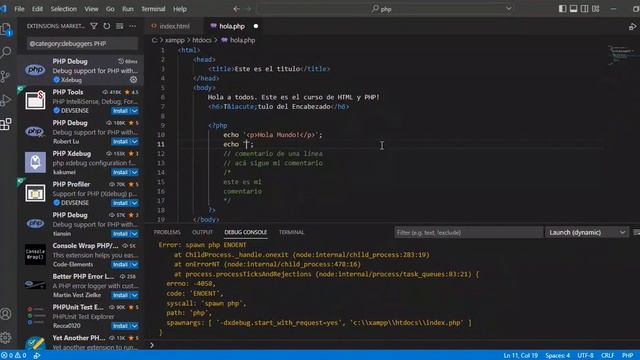Open the Launch (dynamic) debug session dropdown
This screenshot has width=640, height=360.
(587, 232)
